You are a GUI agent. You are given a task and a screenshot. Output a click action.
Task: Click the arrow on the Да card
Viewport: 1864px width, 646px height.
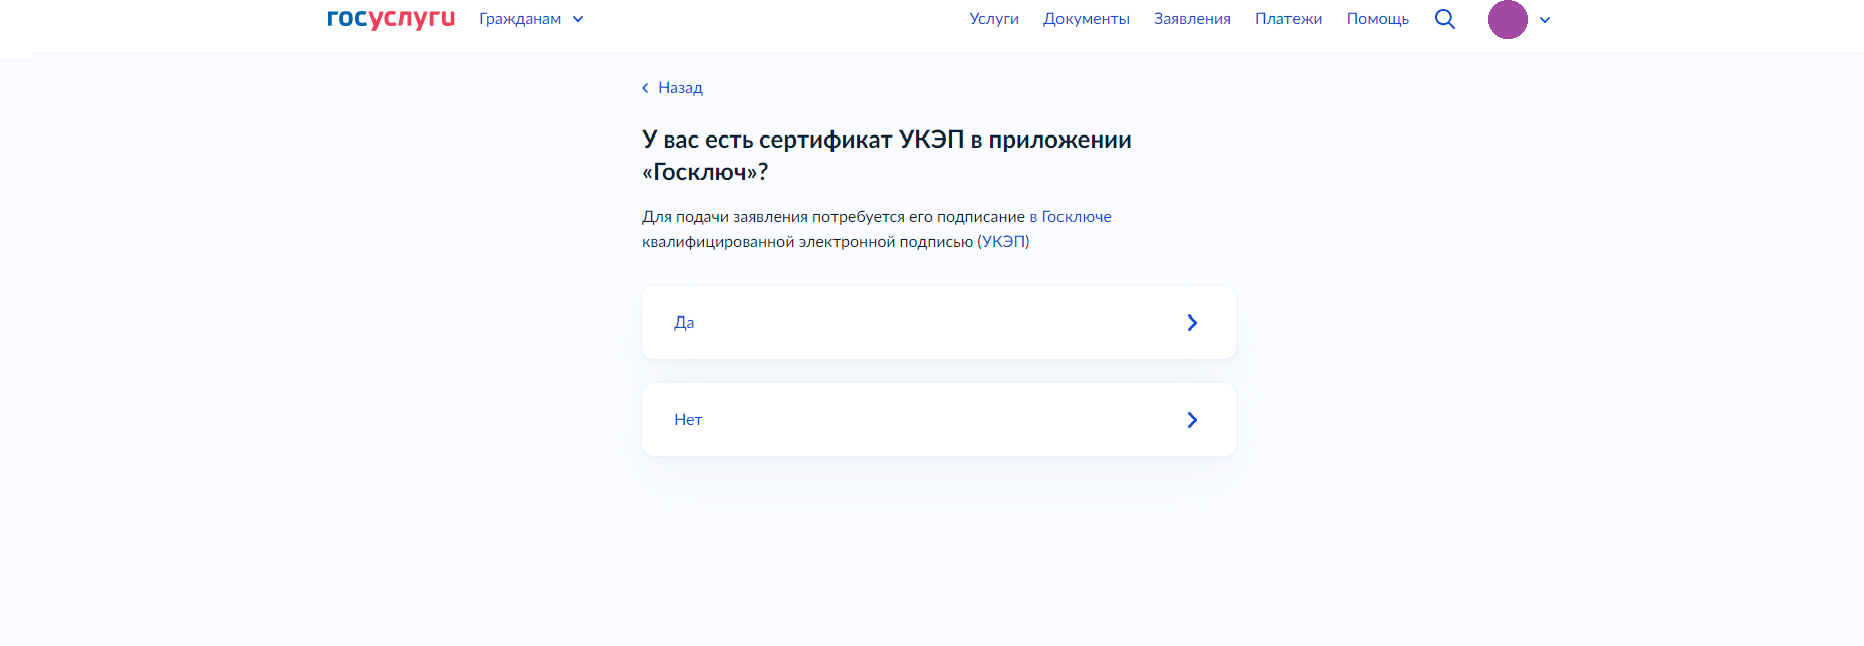point(1192,322)
